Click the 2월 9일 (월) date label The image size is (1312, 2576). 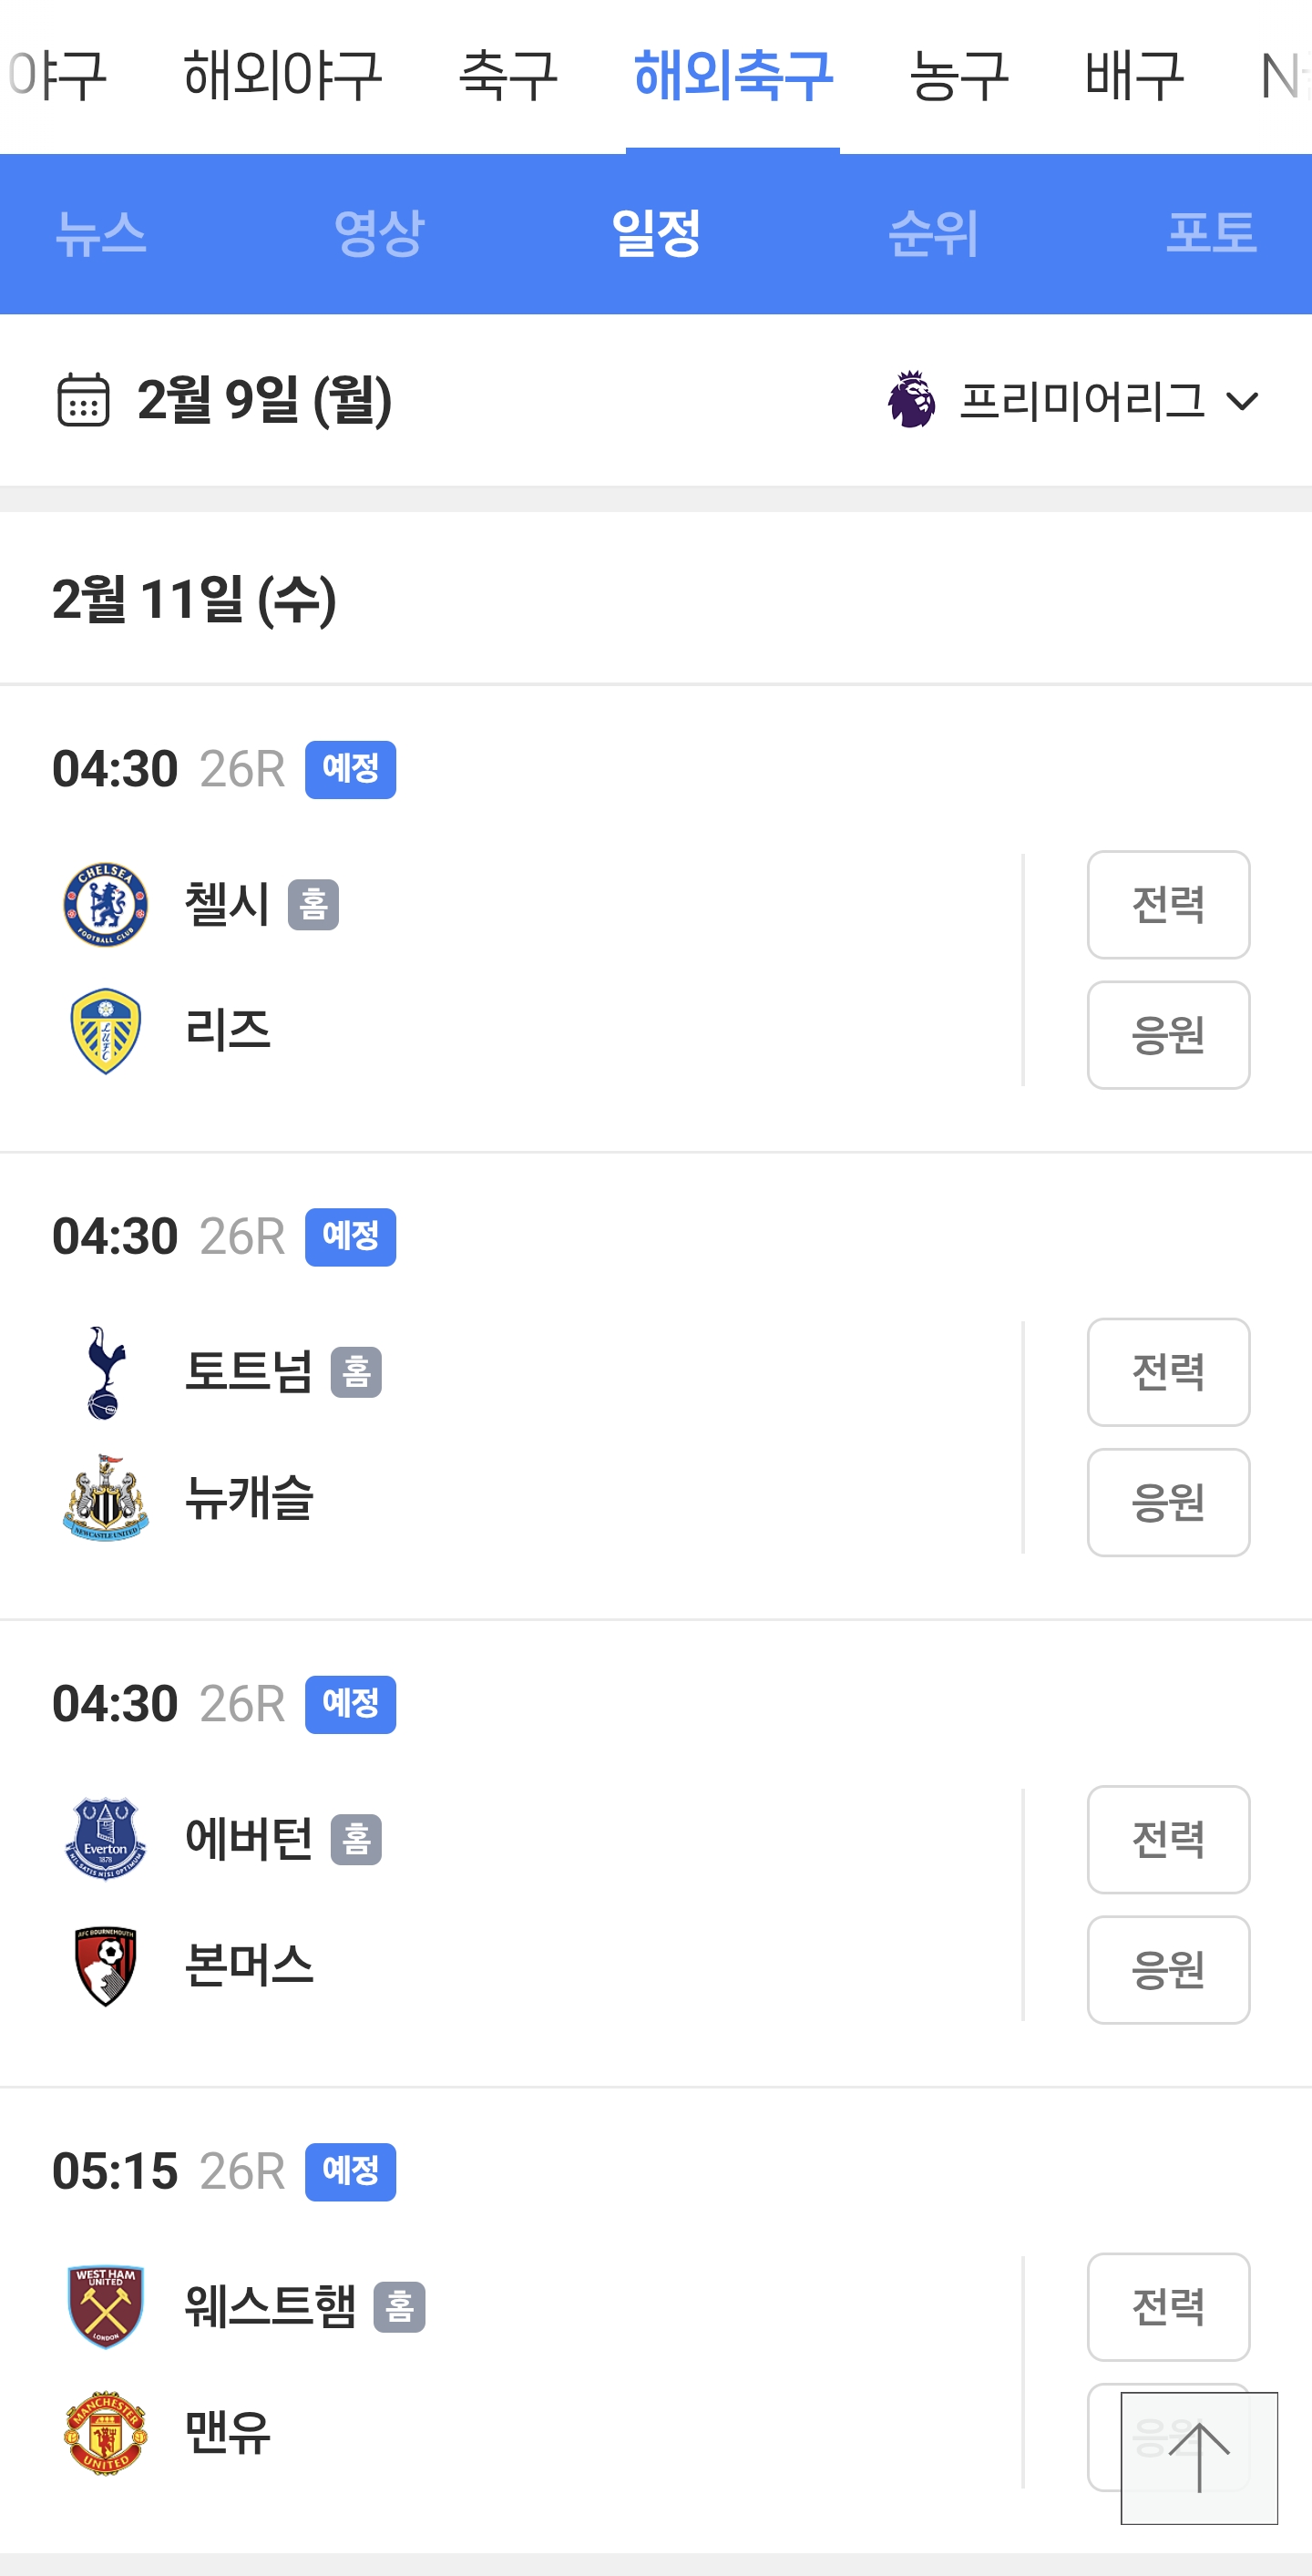[x=264, y=400]
